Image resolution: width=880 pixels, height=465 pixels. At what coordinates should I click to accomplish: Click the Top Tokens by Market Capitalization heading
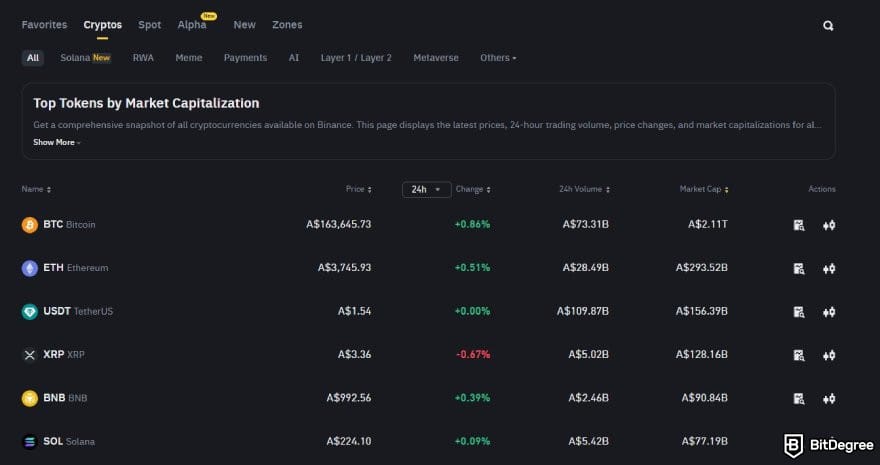tap(146, 103)
